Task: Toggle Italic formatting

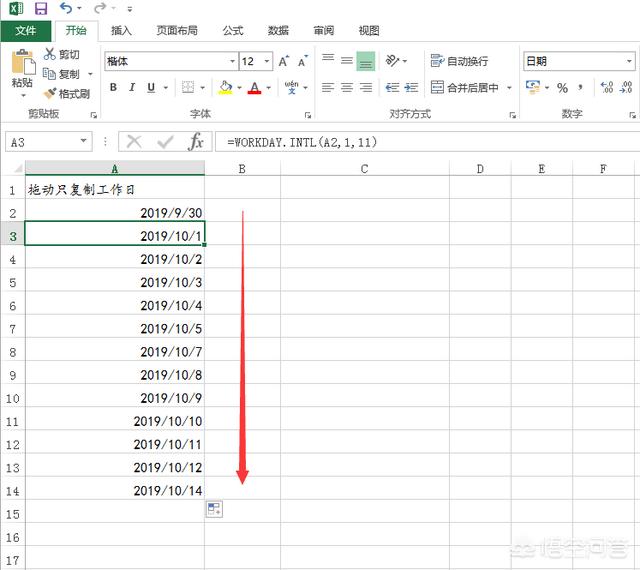Action: (132, 88)
